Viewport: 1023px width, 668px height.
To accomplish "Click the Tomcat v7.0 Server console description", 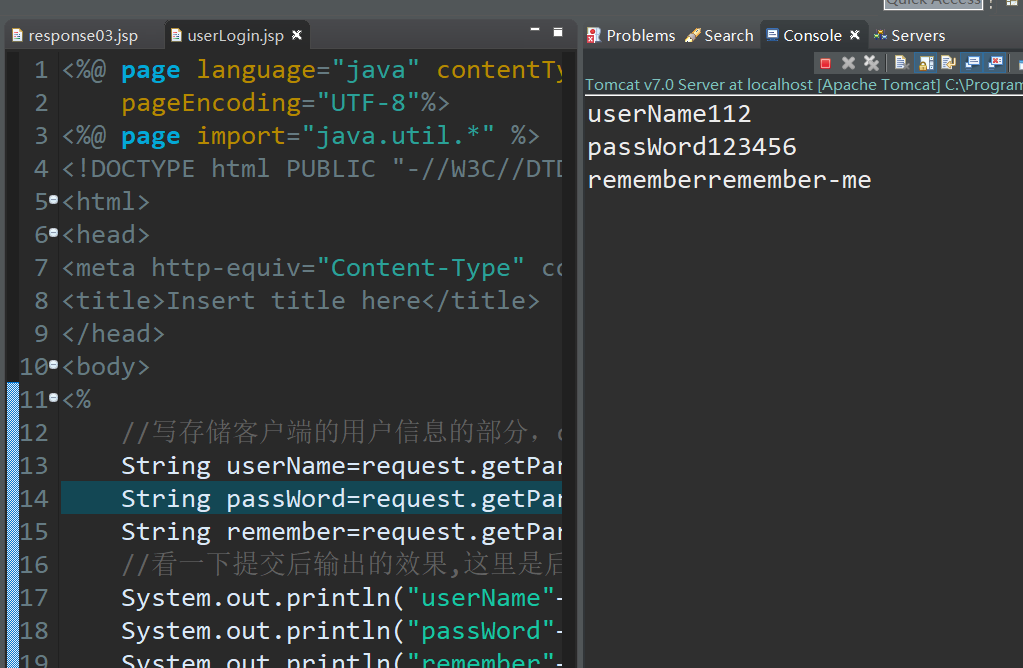I will [x=803, y=85].
